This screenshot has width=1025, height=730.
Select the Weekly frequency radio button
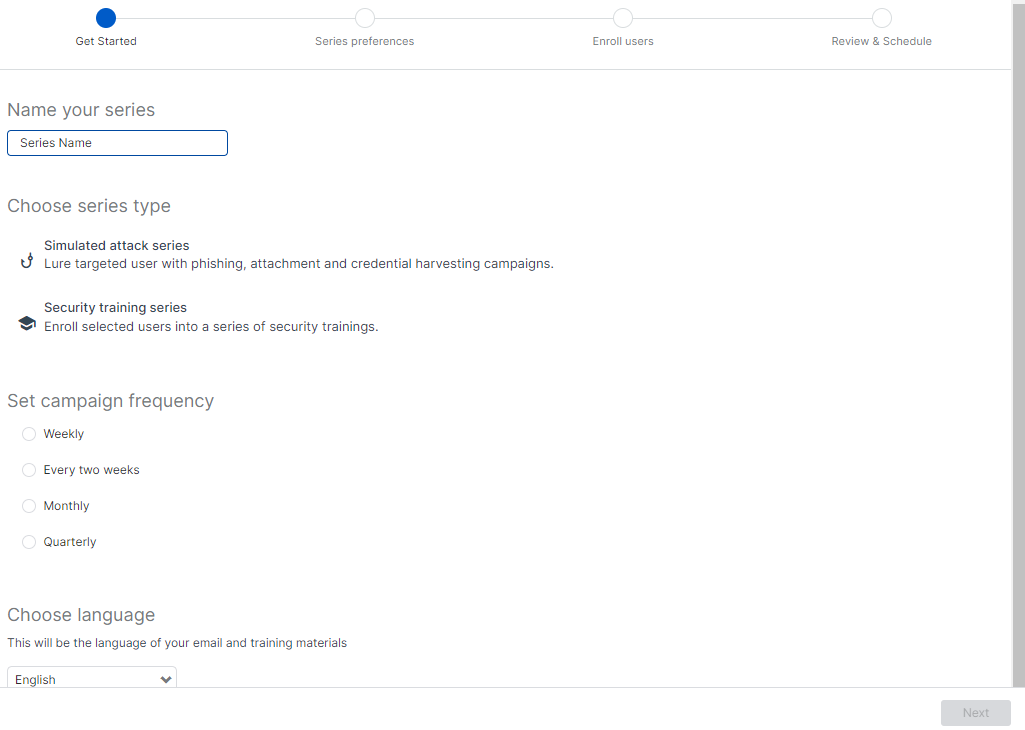point(29,434)
